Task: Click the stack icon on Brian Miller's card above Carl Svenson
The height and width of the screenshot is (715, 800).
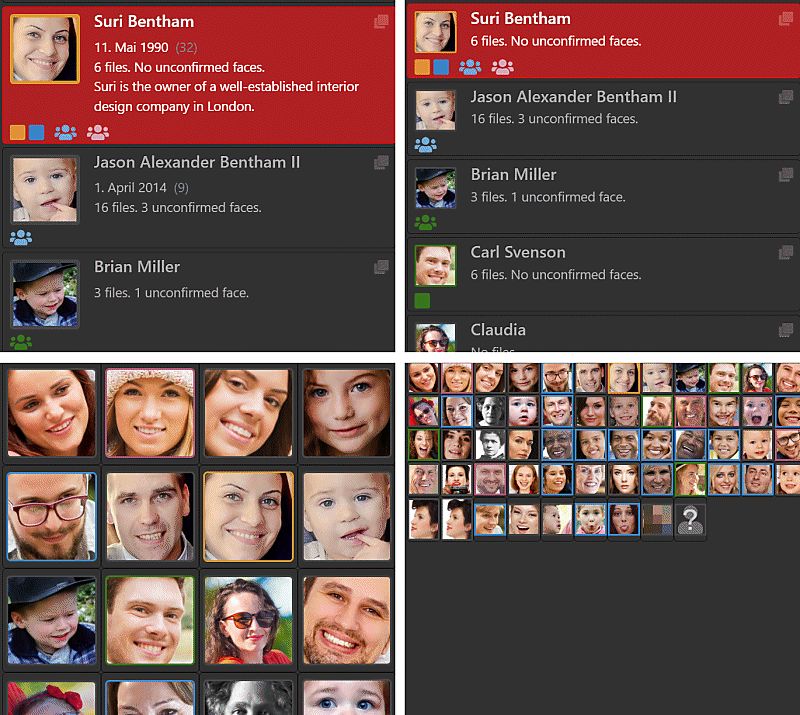Action: tap(786, 175)
